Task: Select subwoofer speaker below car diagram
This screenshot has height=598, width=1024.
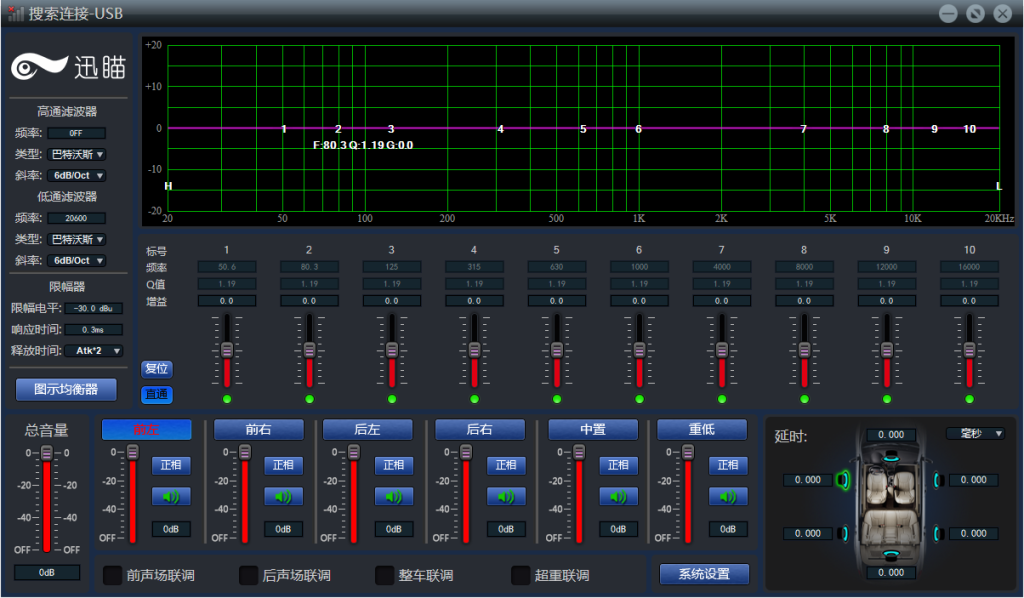Action: (x=891, y=555)
